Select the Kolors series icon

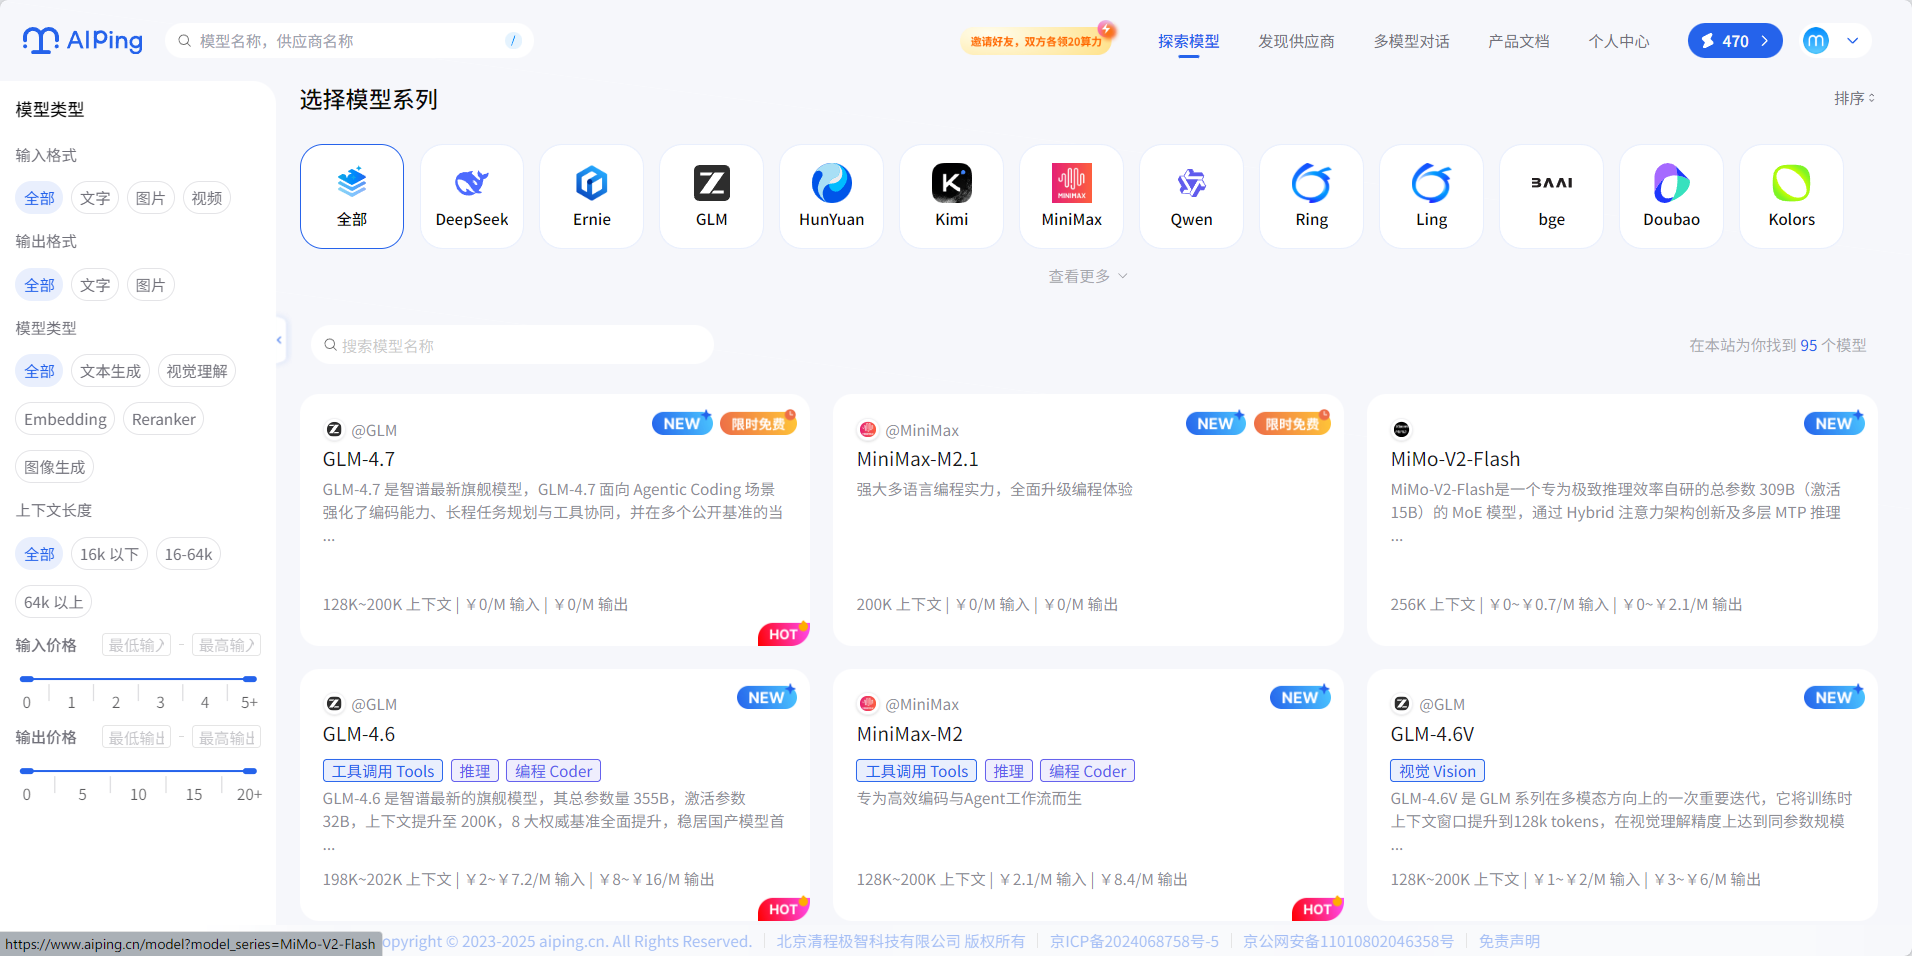(1790, 196)
